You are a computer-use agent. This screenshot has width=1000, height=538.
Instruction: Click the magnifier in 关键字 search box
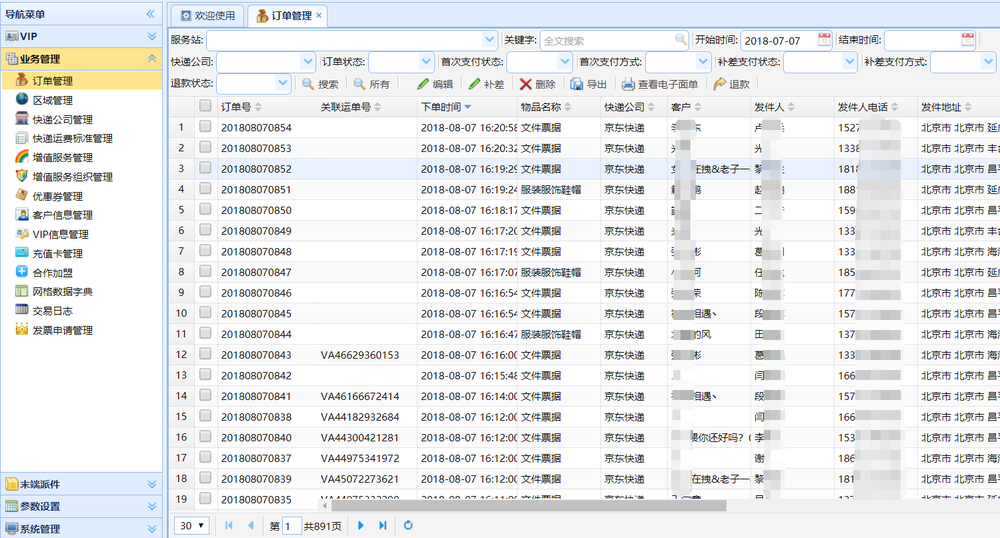[x=680, y=40]
